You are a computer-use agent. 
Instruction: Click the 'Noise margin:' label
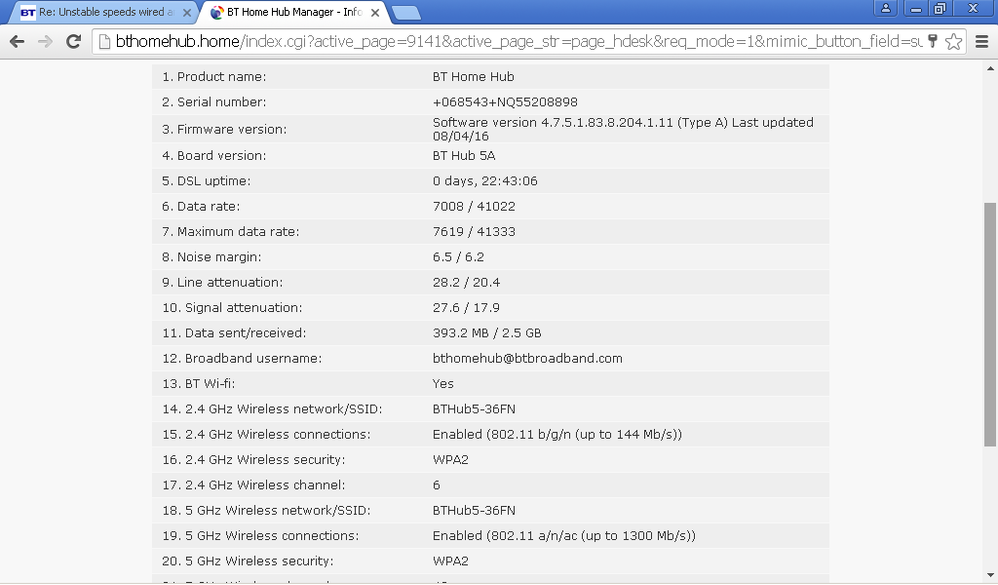coord(219,257)
